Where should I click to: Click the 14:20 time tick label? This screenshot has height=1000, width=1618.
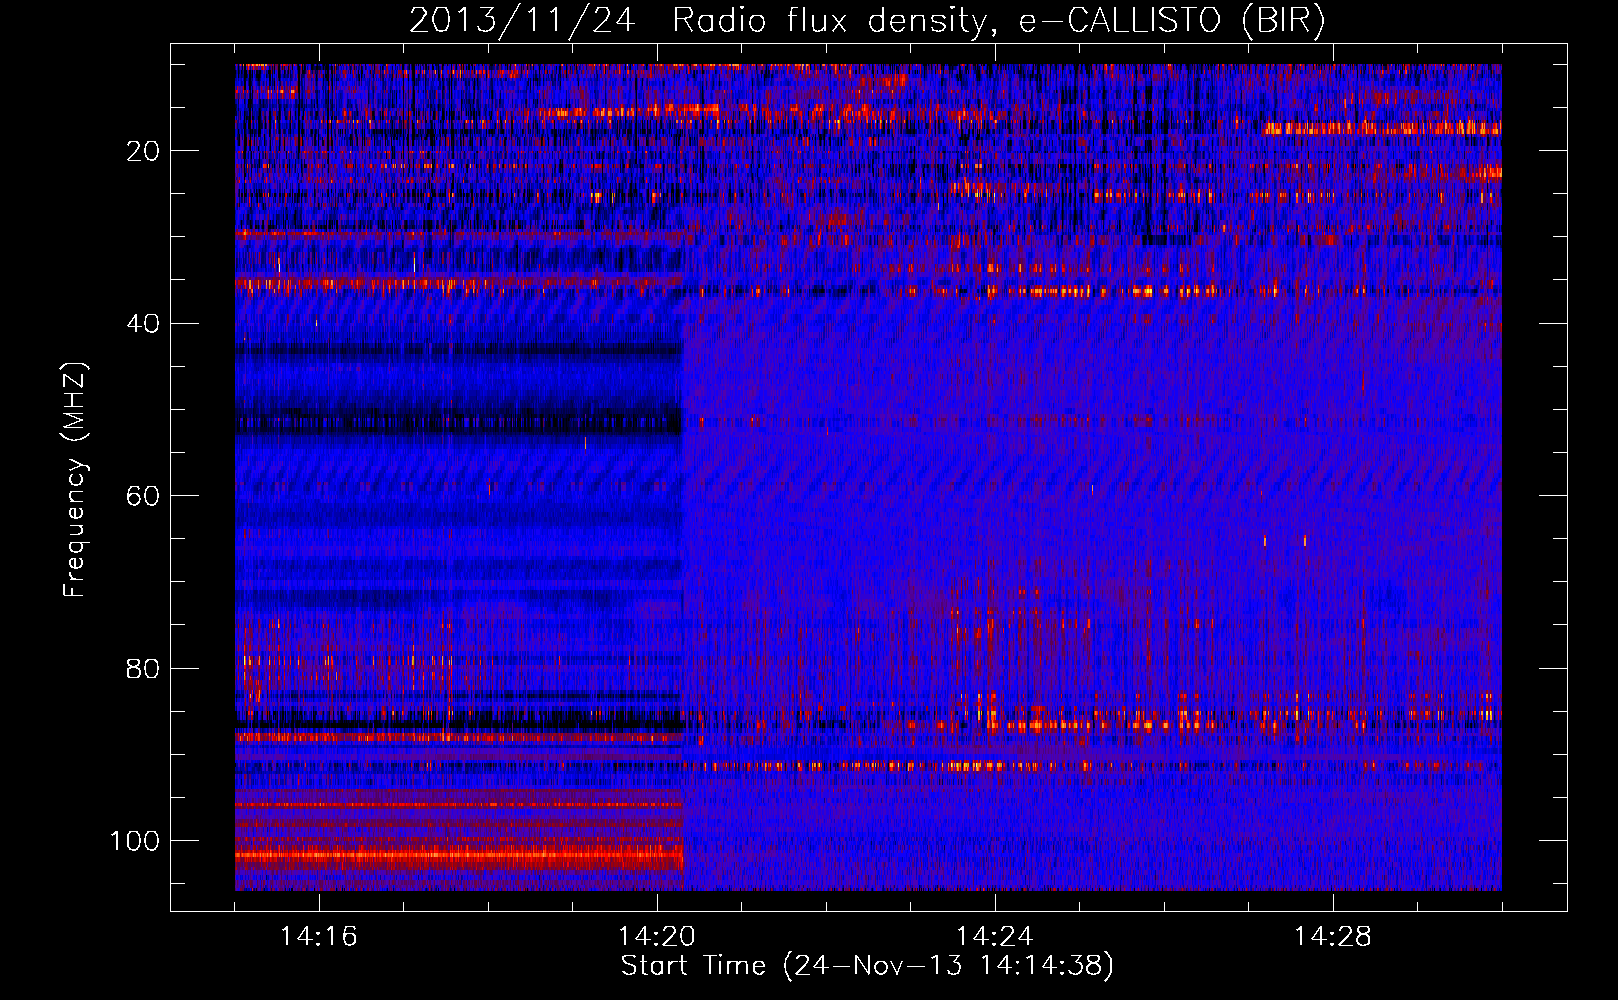pos(657,937)
